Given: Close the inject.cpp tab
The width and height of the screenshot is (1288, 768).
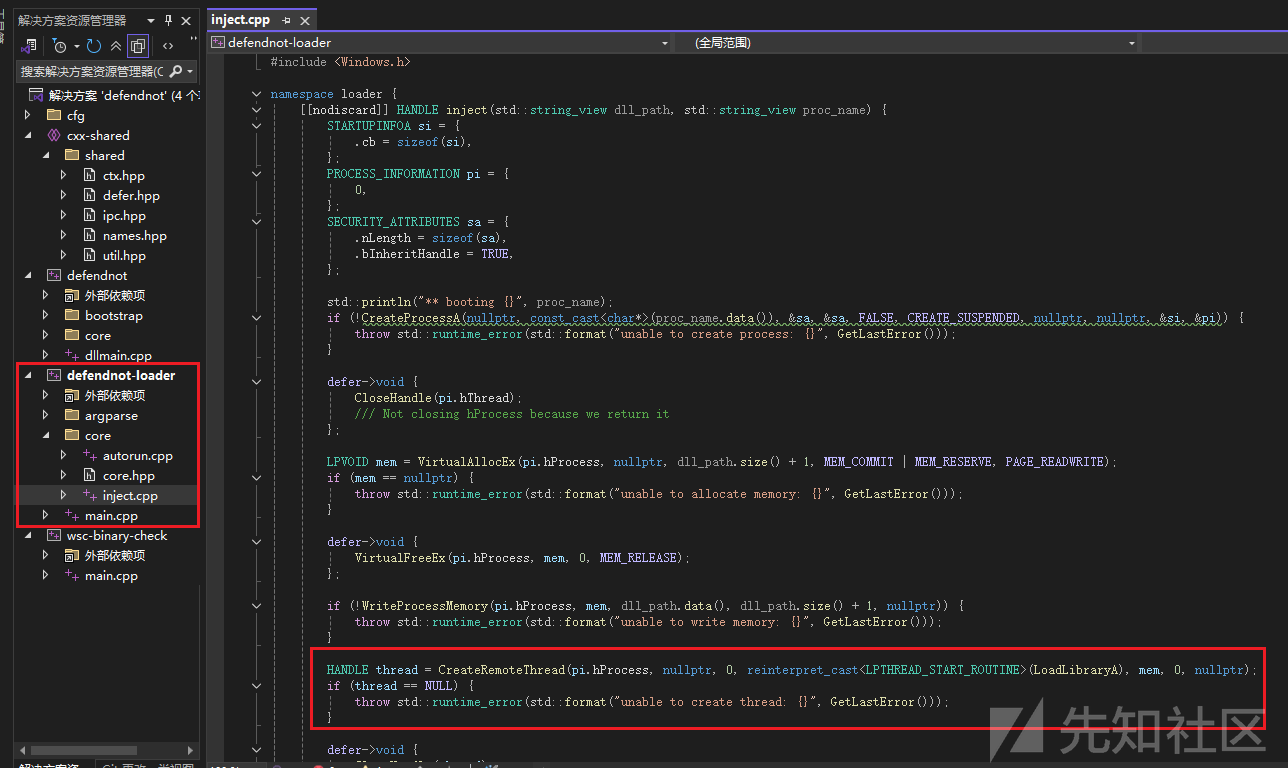Looking at the screenshot, I should (305, 20).
